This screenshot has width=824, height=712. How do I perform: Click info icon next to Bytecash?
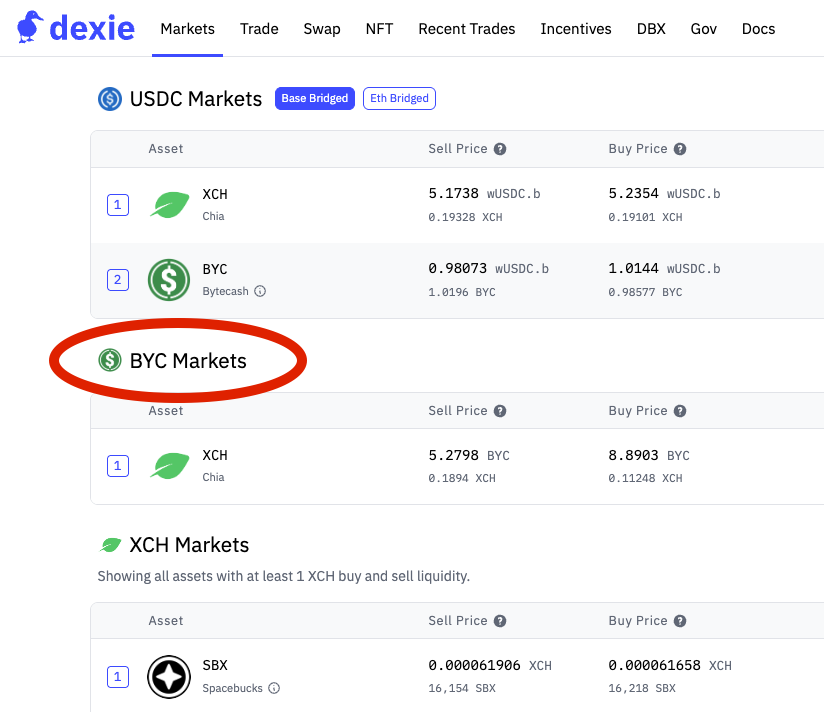tap(260, 291)
